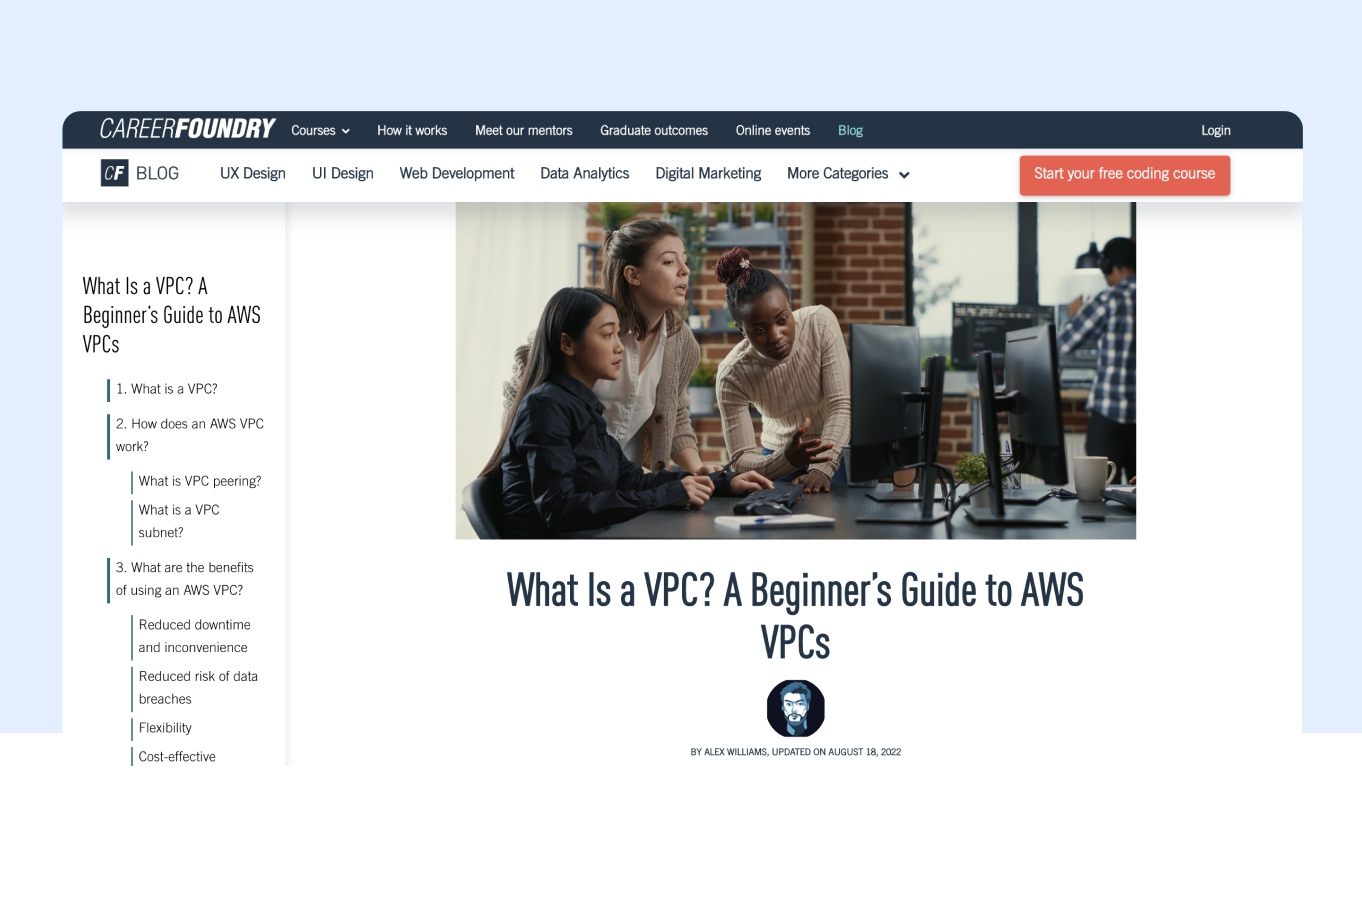Image resolution: width=1362 pixels, height=920 pixels.
Task: Open Graduate outcomes
Action: click(653, 130)
